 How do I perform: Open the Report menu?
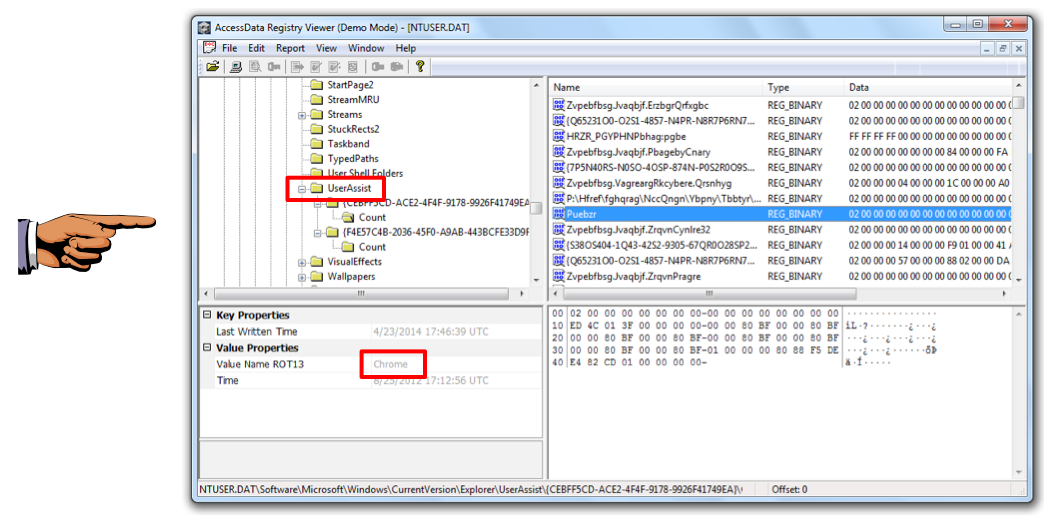point(290,48)
